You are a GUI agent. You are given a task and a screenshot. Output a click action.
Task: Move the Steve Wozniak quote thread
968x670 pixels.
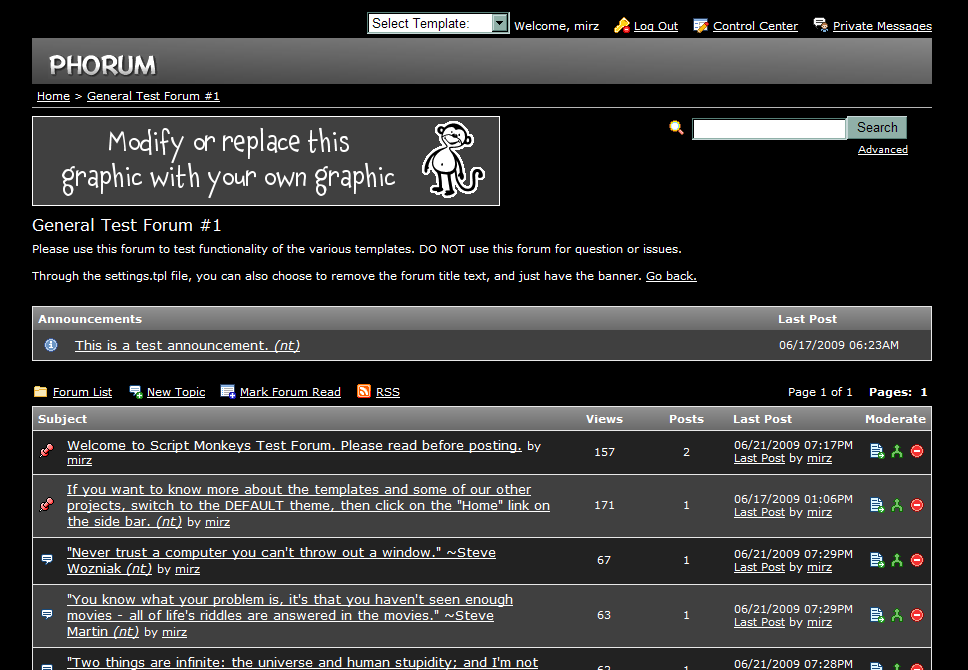tap(877, 560)
